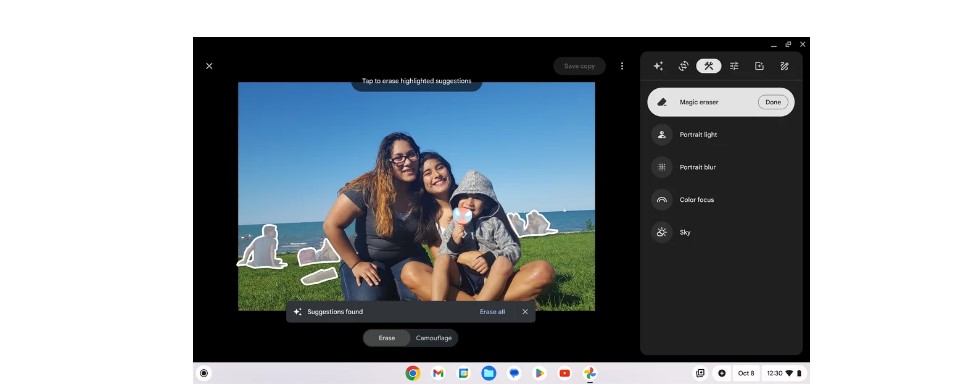This screenshot has height=392, width=960.
Task: Click Done on Magic eraser
Action: (773, 102)
